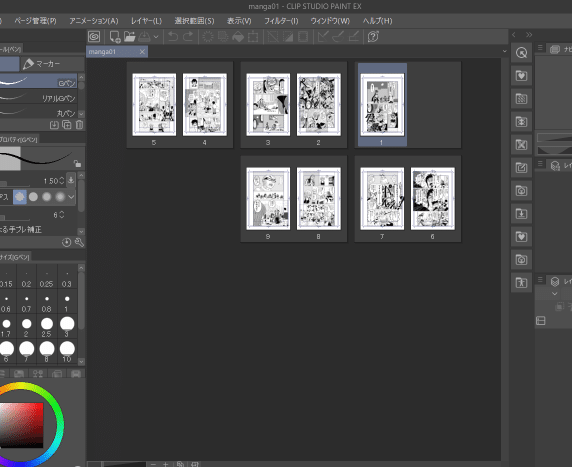Toggle Snap to Special Ruler icon
The image size is (572, 467).
click(x=338, y=37)
